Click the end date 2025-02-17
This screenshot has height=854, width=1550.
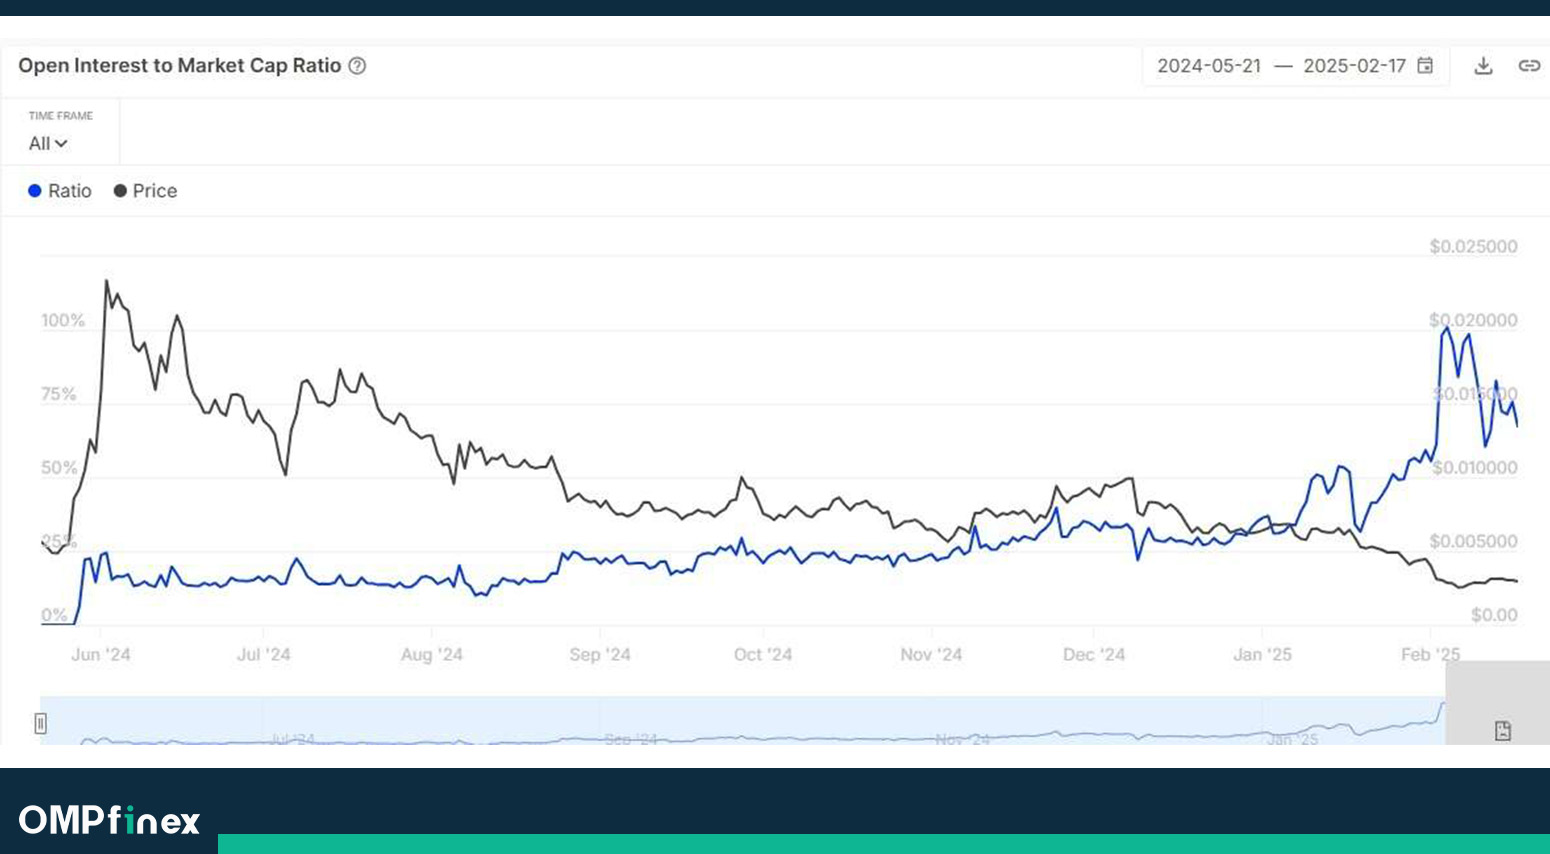click(1354, 66)
